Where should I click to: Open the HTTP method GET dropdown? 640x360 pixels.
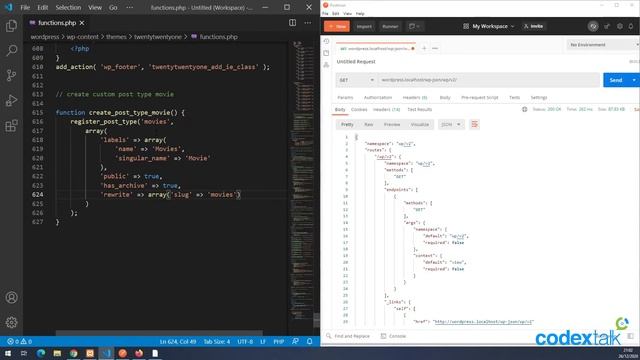click(x=356, y=80)
